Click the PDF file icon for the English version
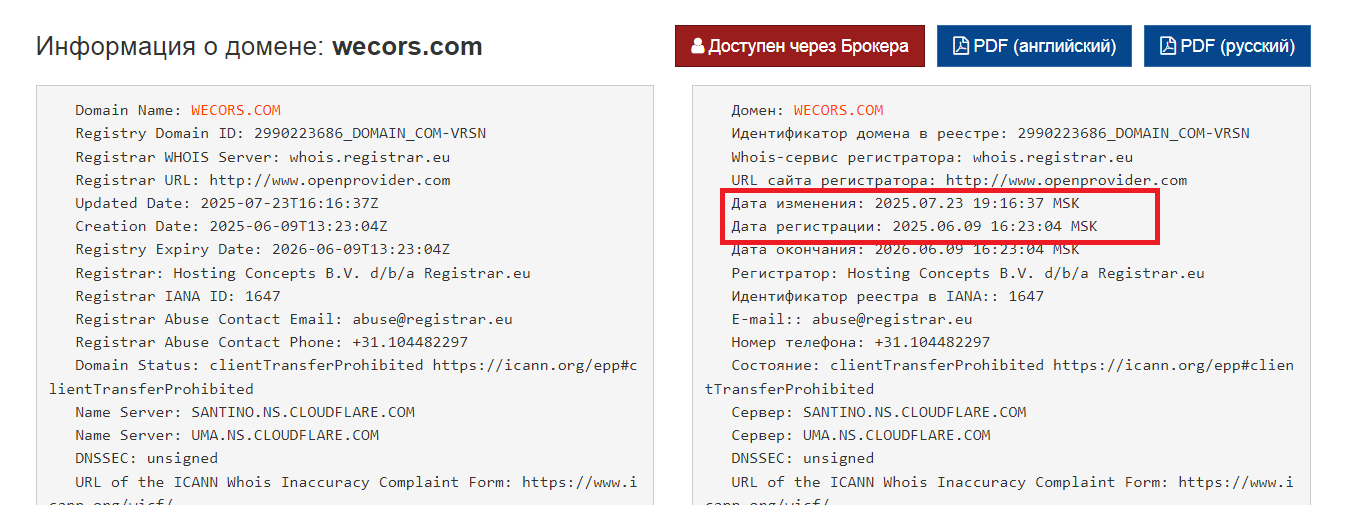This screenshot has width=1359, height=505. (x=961, y=47)
